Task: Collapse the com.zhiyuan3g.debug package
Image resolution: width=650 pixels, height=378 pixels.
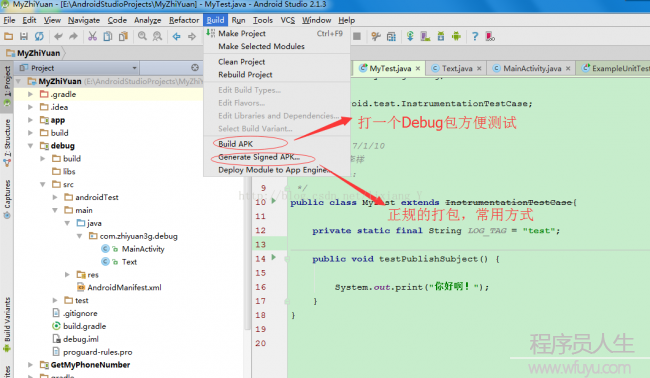Action: (80, 236)
